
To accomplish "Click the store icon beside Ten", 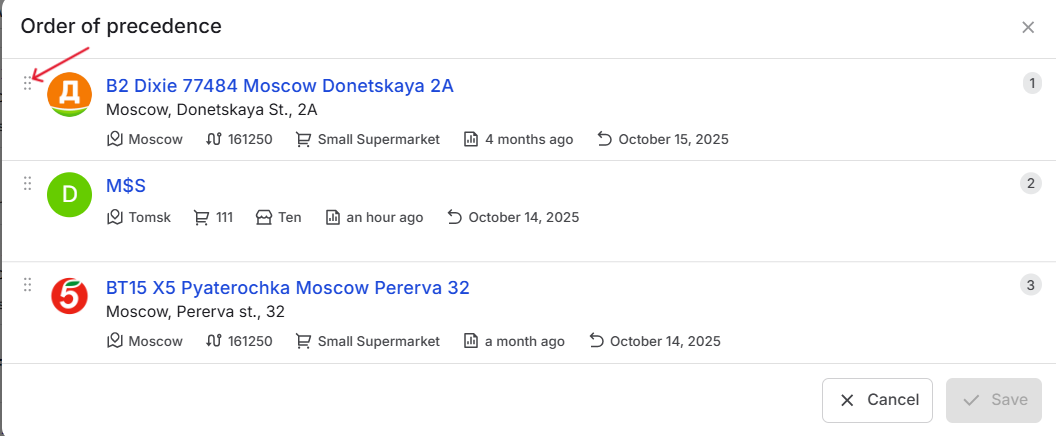I will (x=264, y=217).
